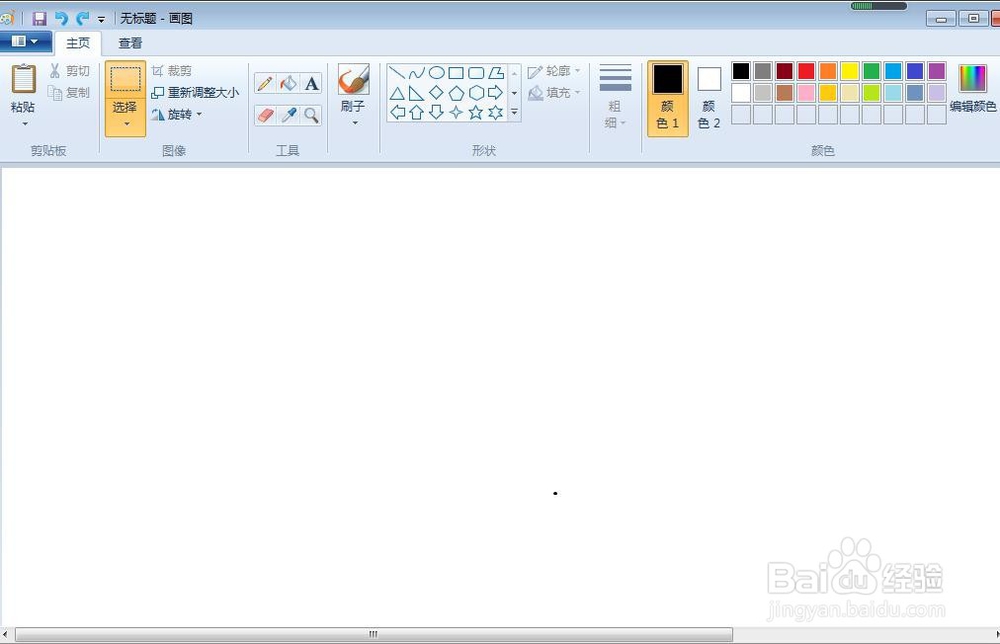Select the Fill with color bucket tool
The width and height of the screenshot is (1000, 644).
pyautogui.click(x=288, y=84)
